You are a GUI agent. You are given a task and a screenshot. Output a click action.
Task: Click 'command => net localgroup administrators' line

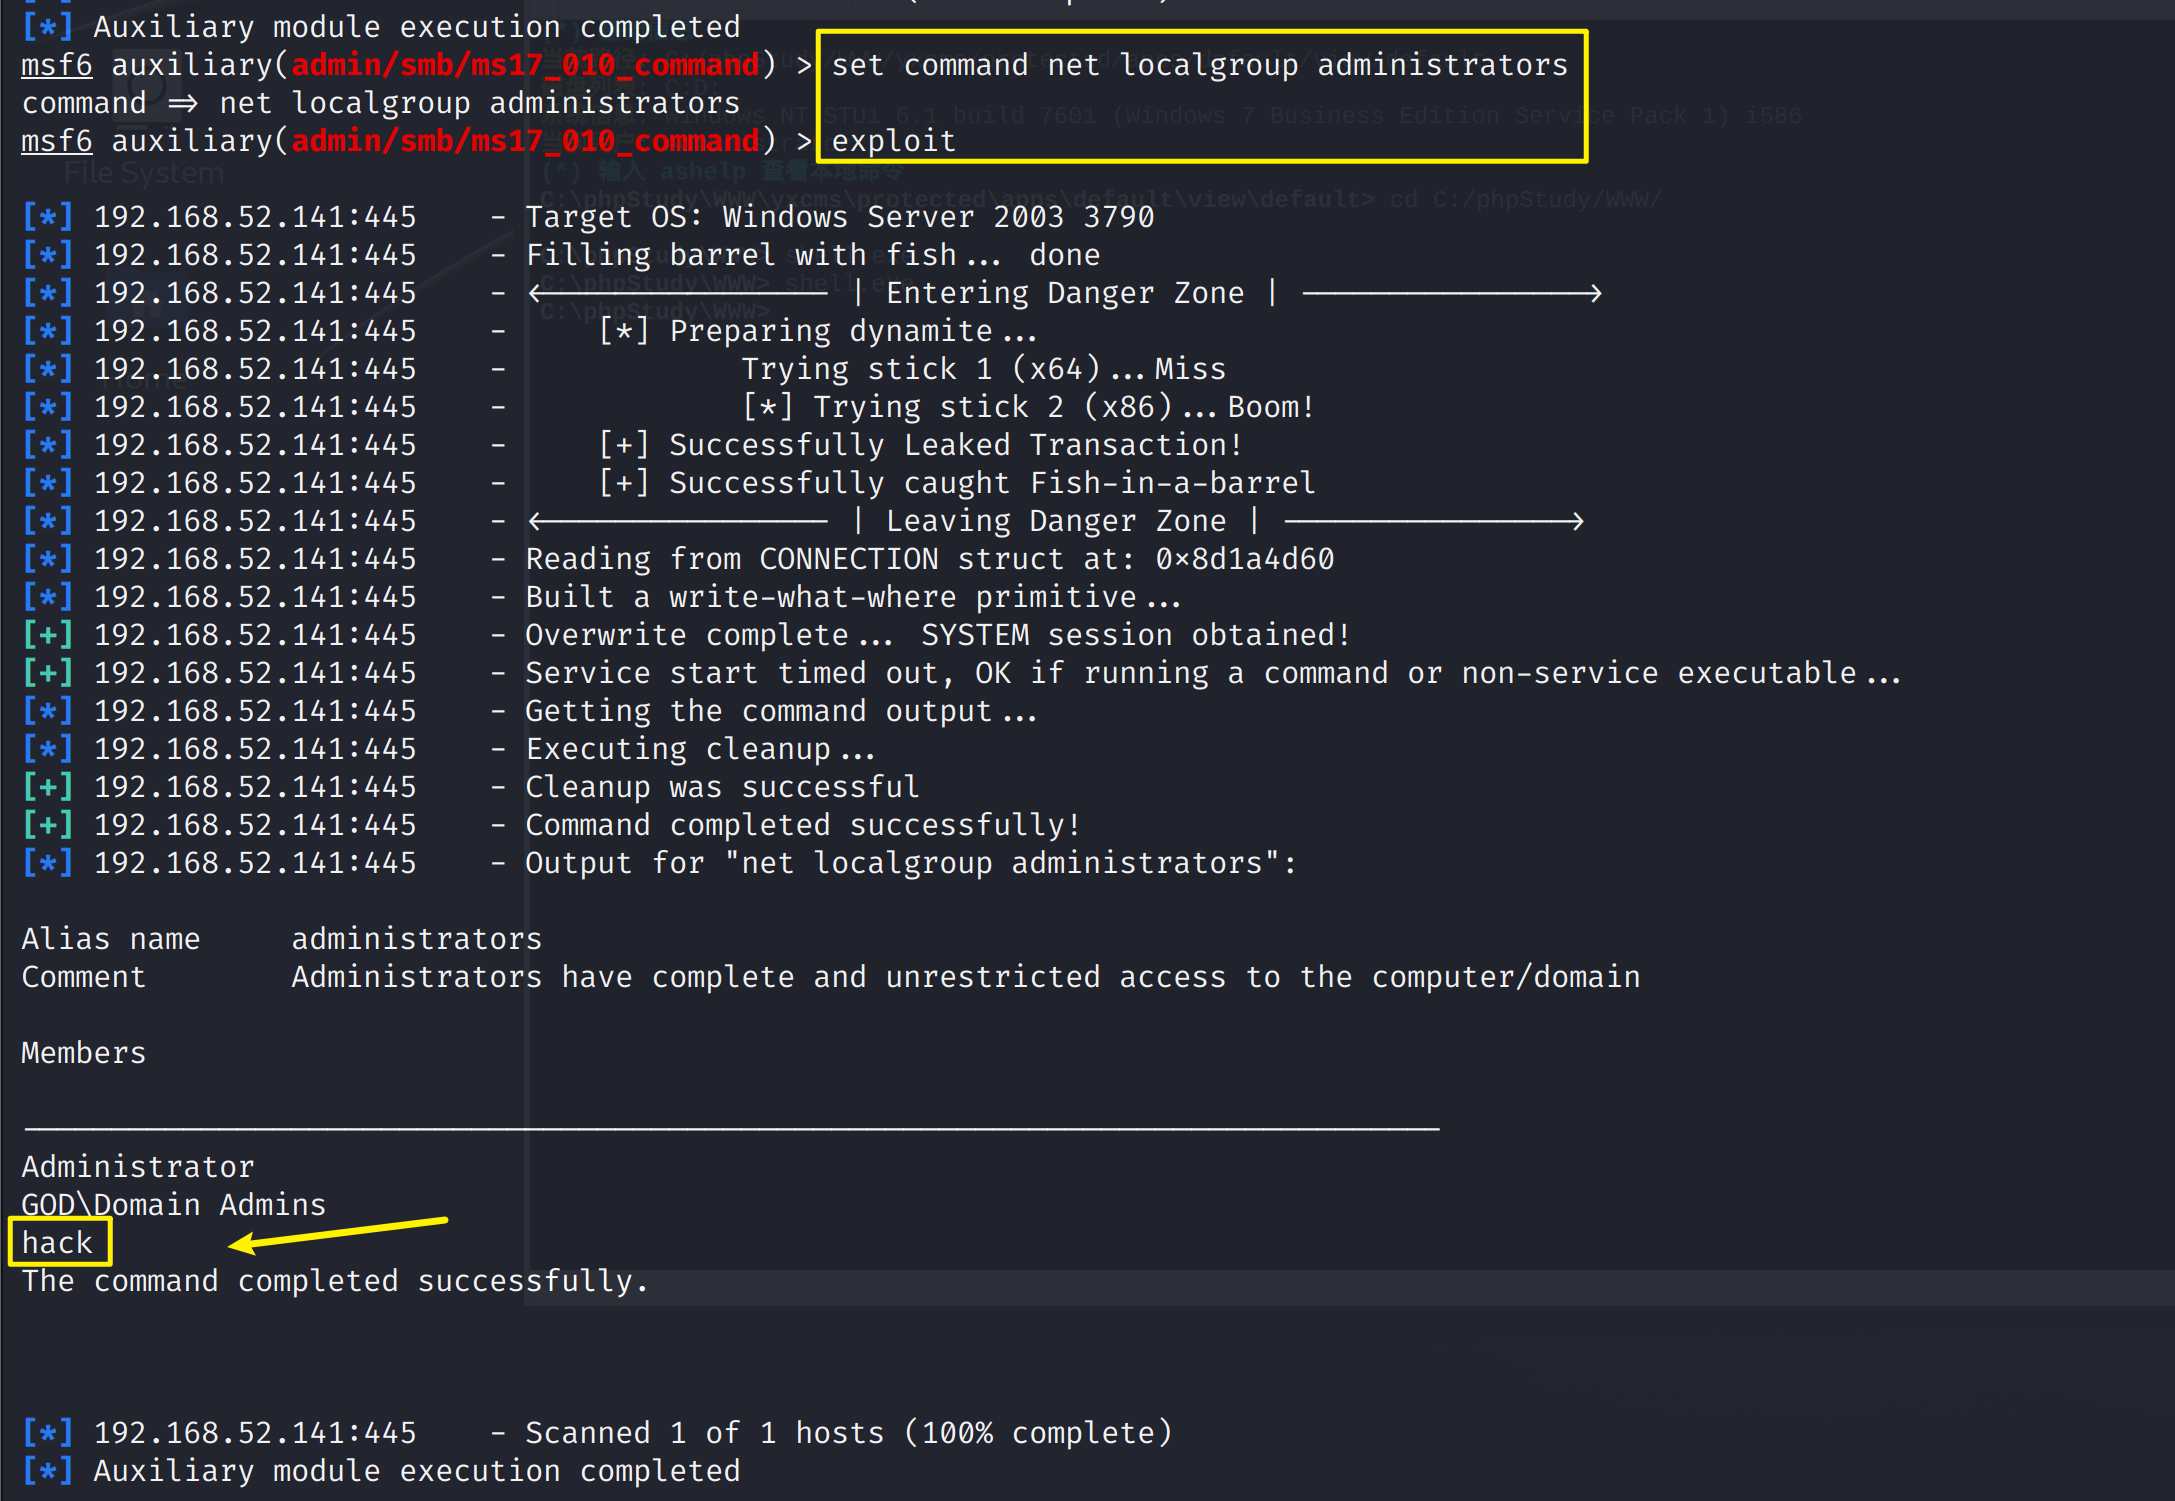pos(381,103)
